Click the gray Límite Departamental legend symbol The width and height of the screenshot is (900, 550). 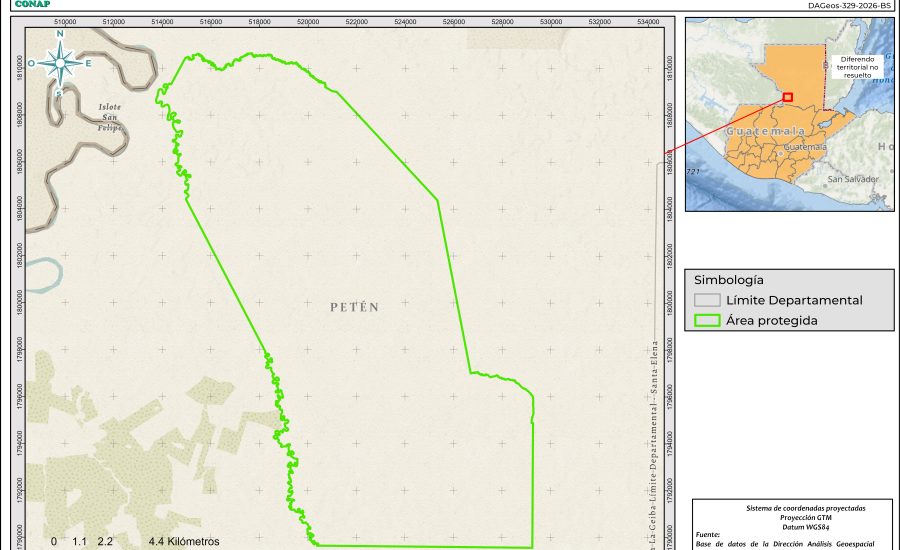click(707, 300)
